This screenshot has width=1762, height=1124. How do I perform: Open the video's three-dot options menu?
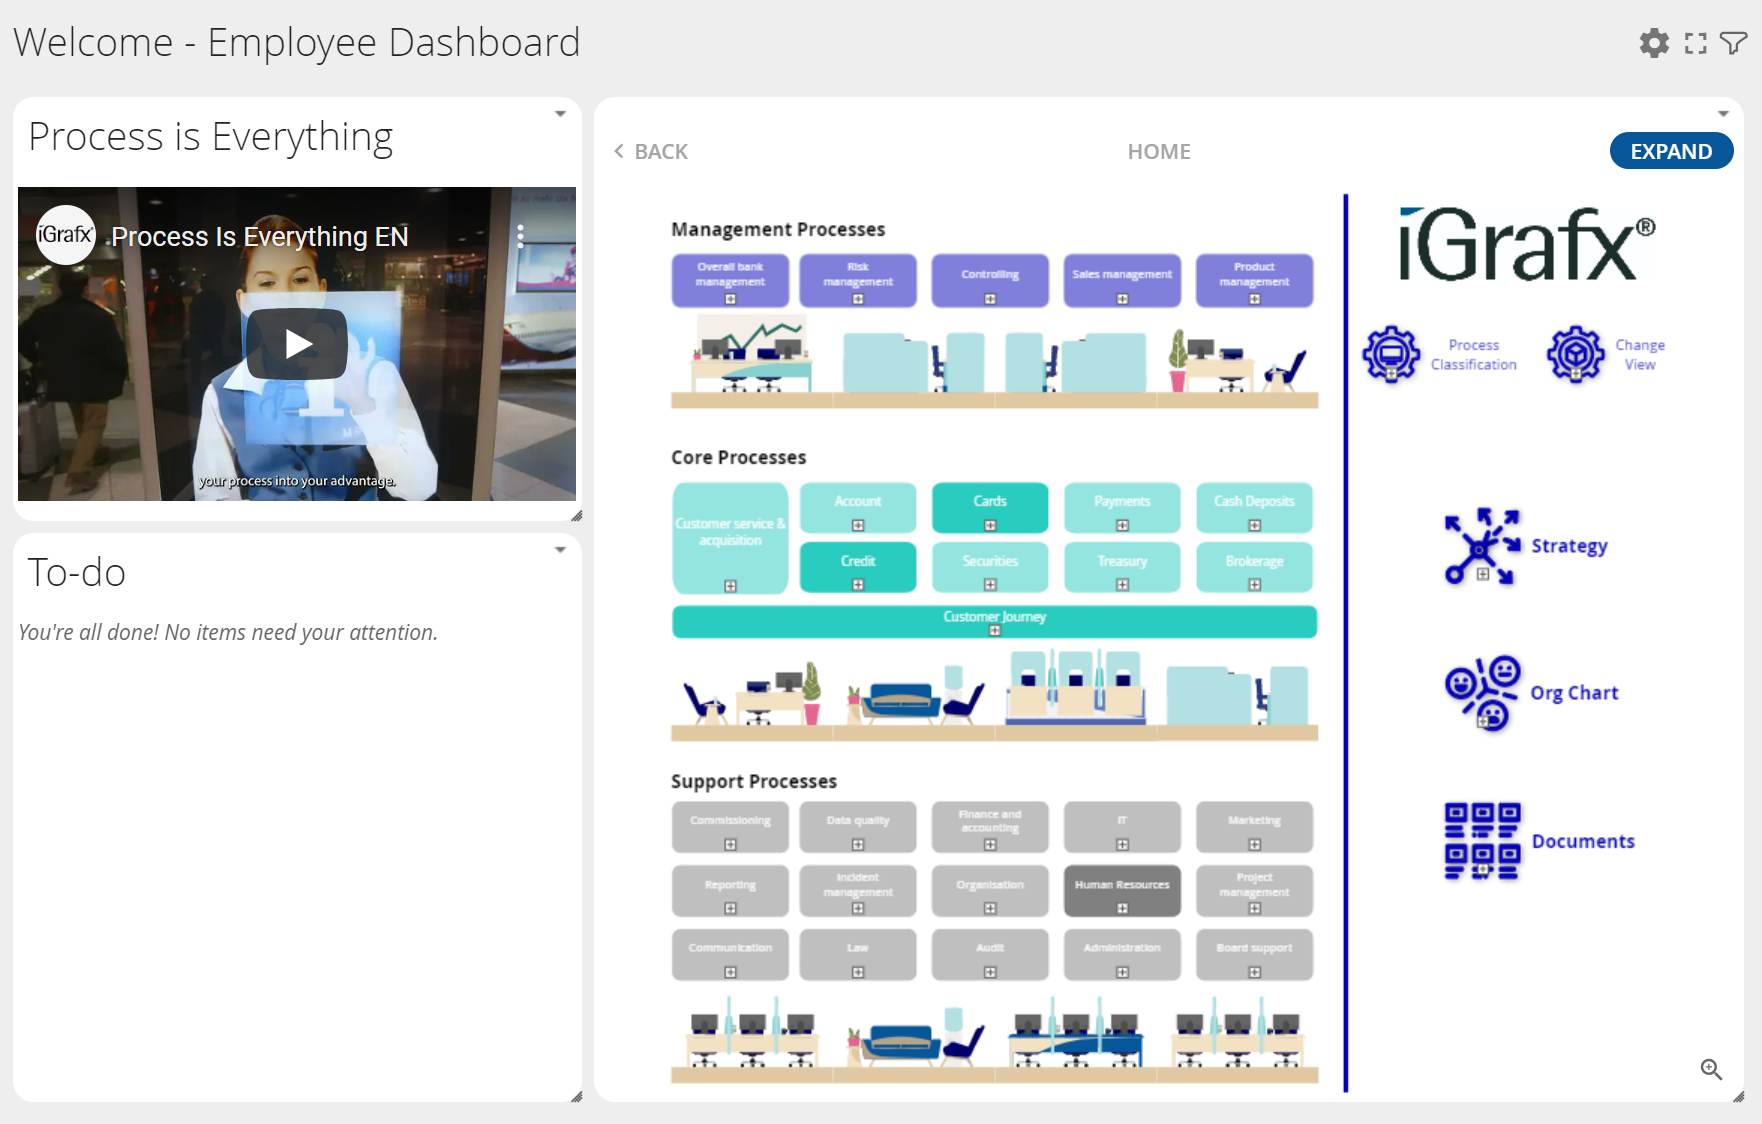(x=520, y=236)
